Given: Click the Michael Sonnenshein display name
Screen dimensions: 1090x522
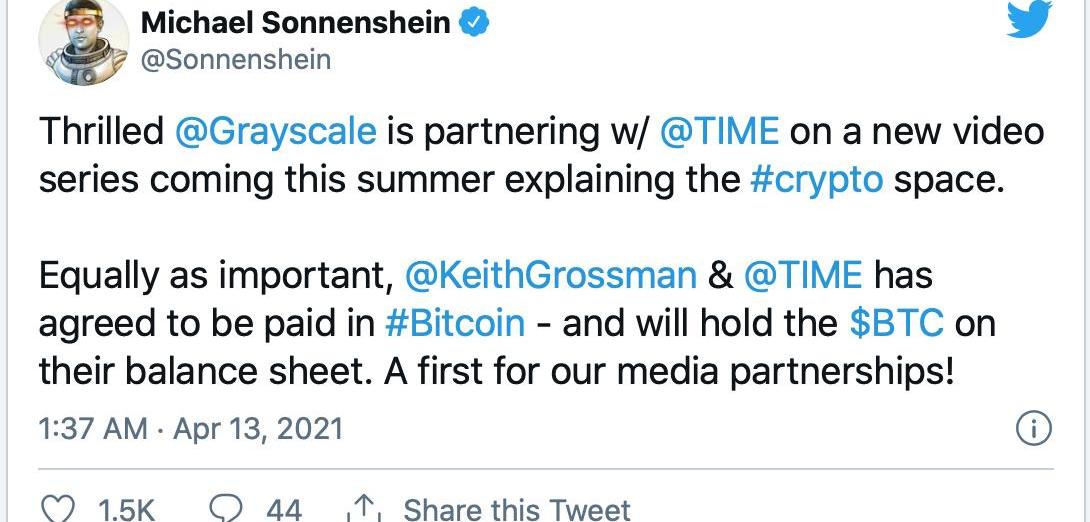Looking at the screenshot, I should pos(297,24).
